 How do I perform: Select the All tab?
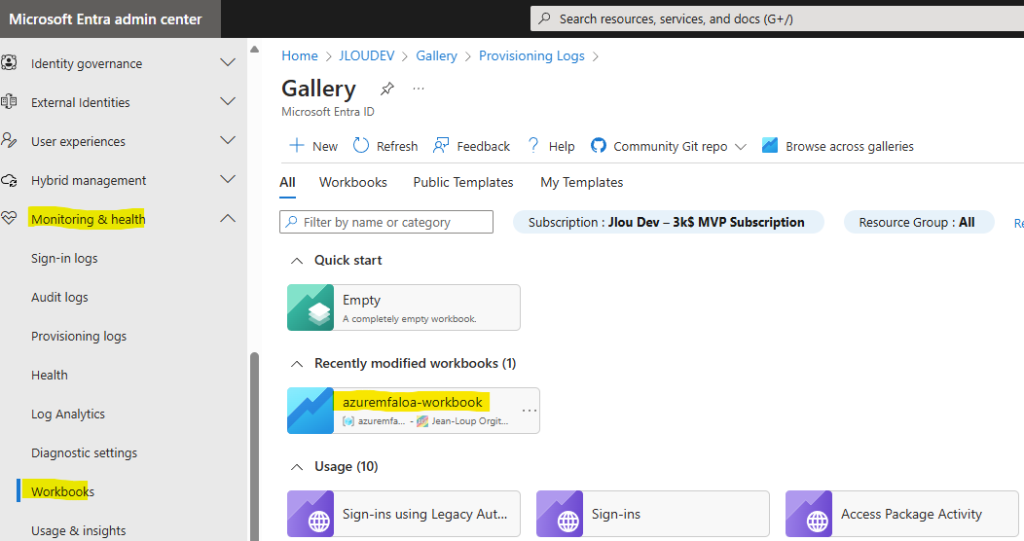[x=287, y=182]
